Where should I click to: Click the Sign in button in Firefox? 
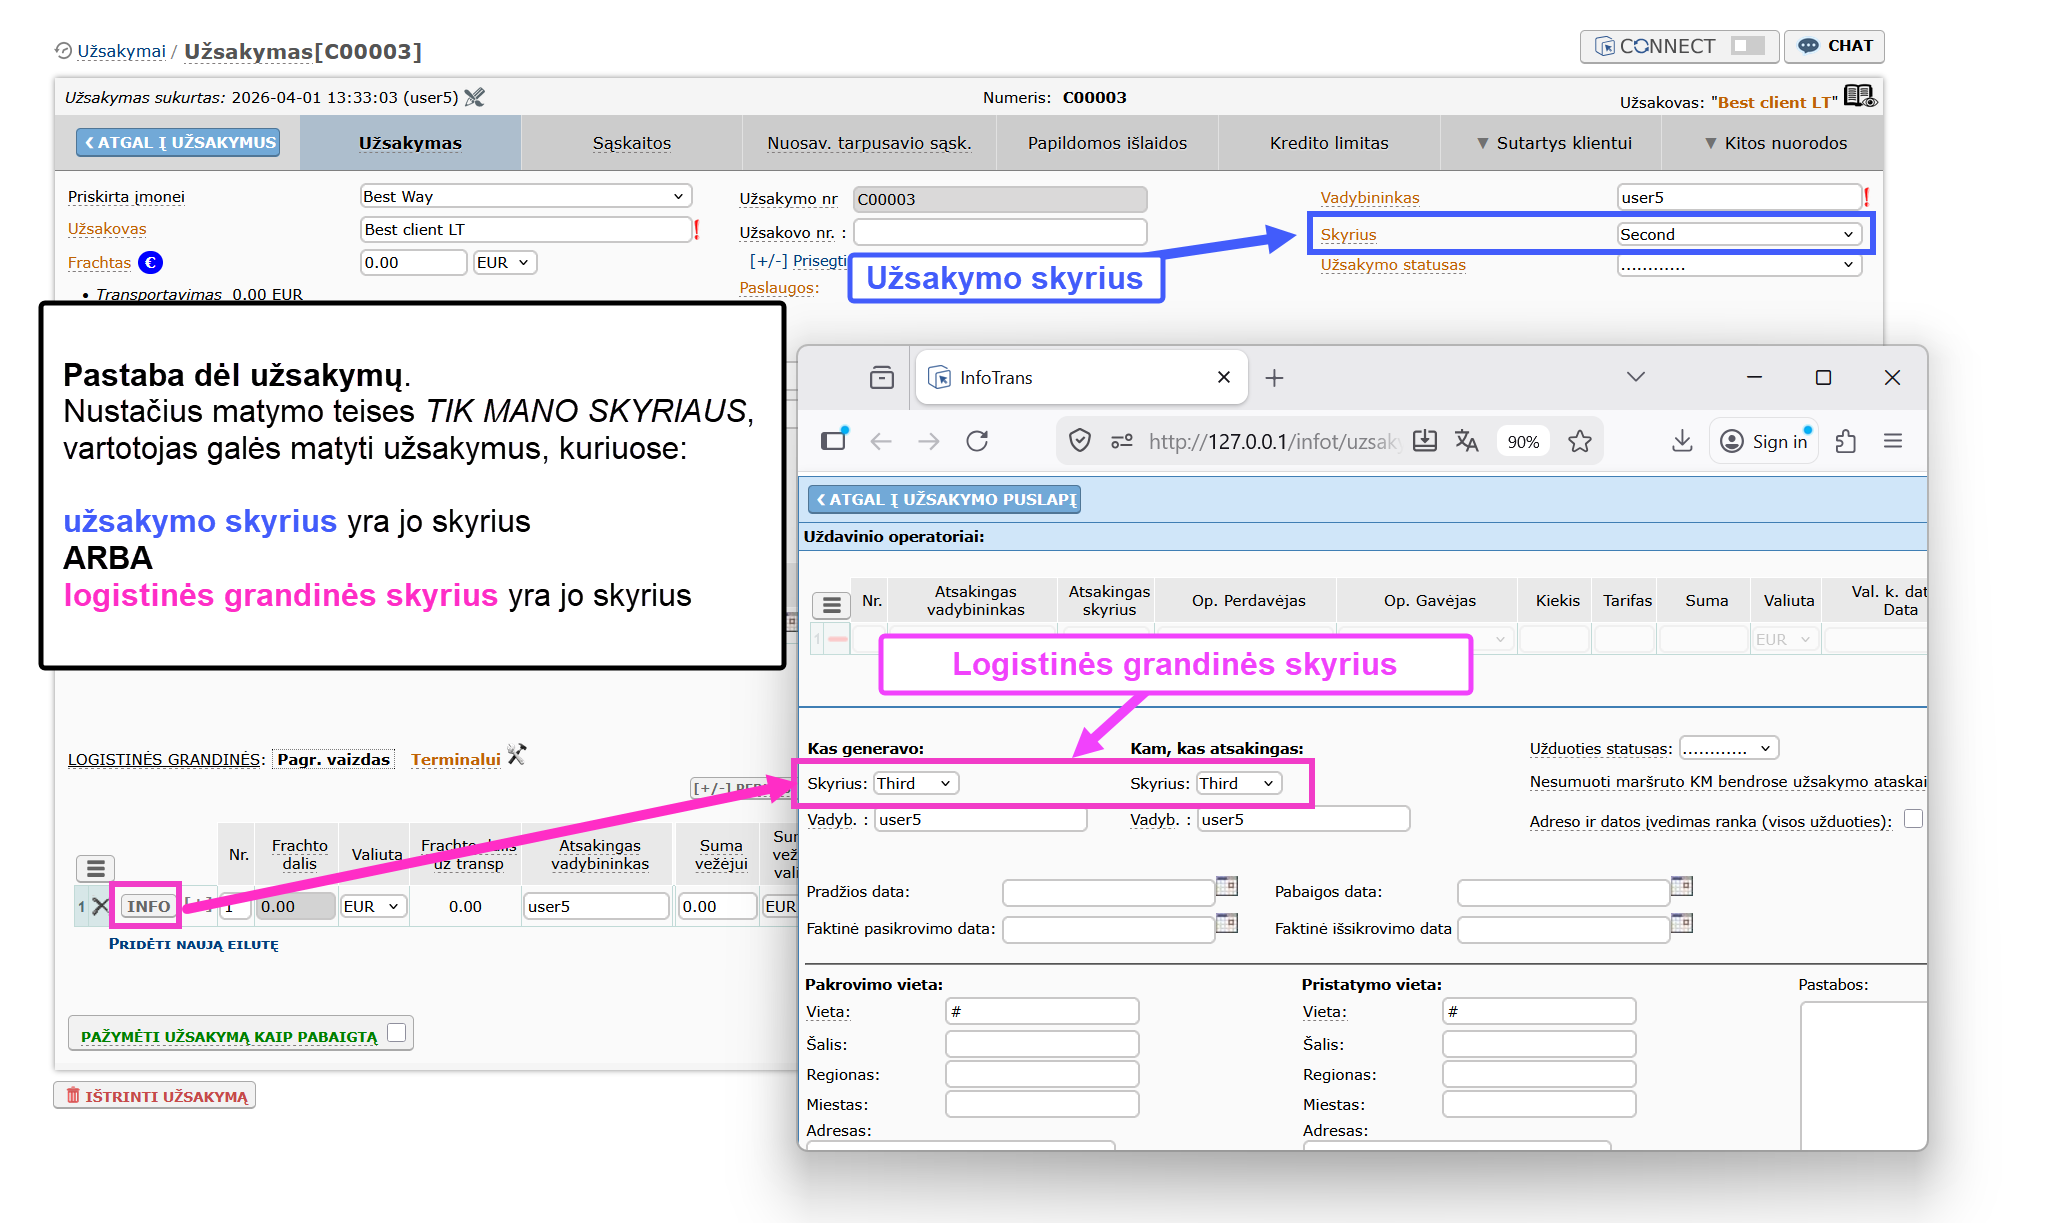pos(1764,441)
